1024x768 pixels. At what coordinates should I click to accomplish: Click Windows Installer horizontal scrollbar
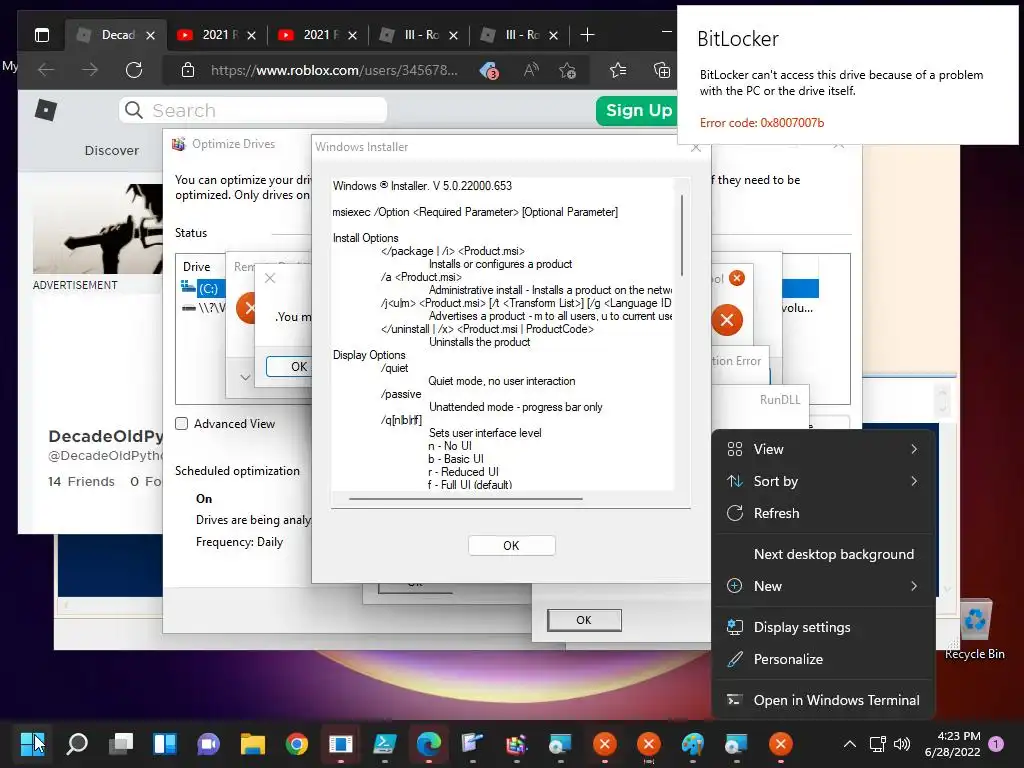point(466,499)
